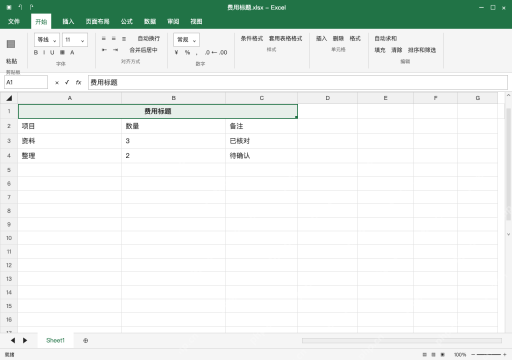Click the Save icon in title bar

pos(9,7)
